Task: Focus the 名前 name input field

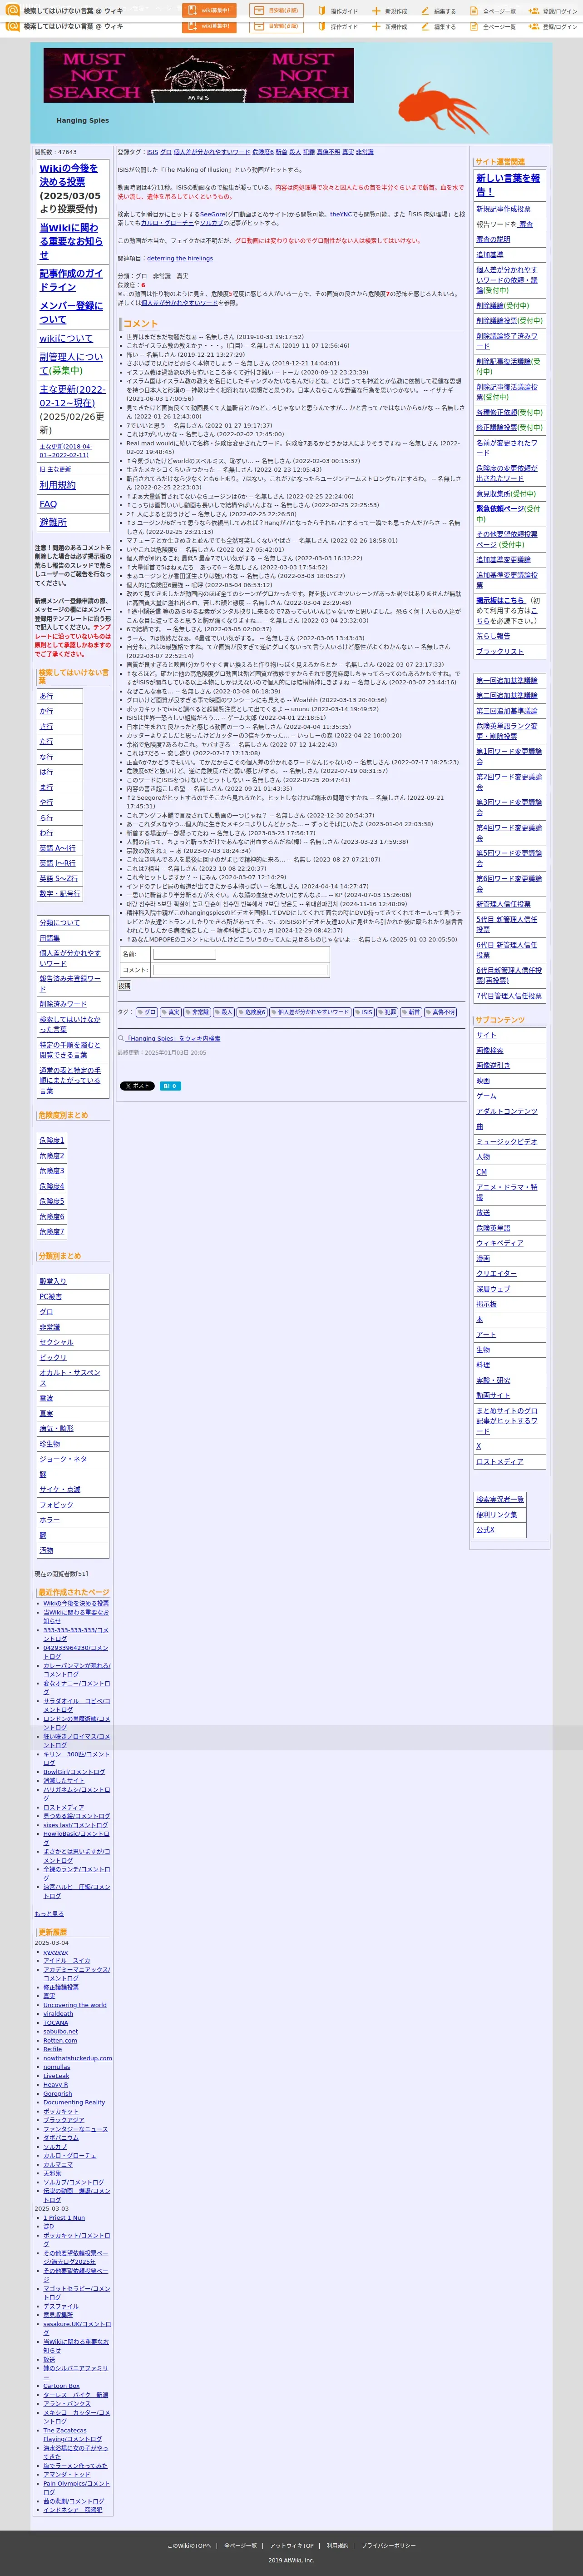Action: click(184, 954)
